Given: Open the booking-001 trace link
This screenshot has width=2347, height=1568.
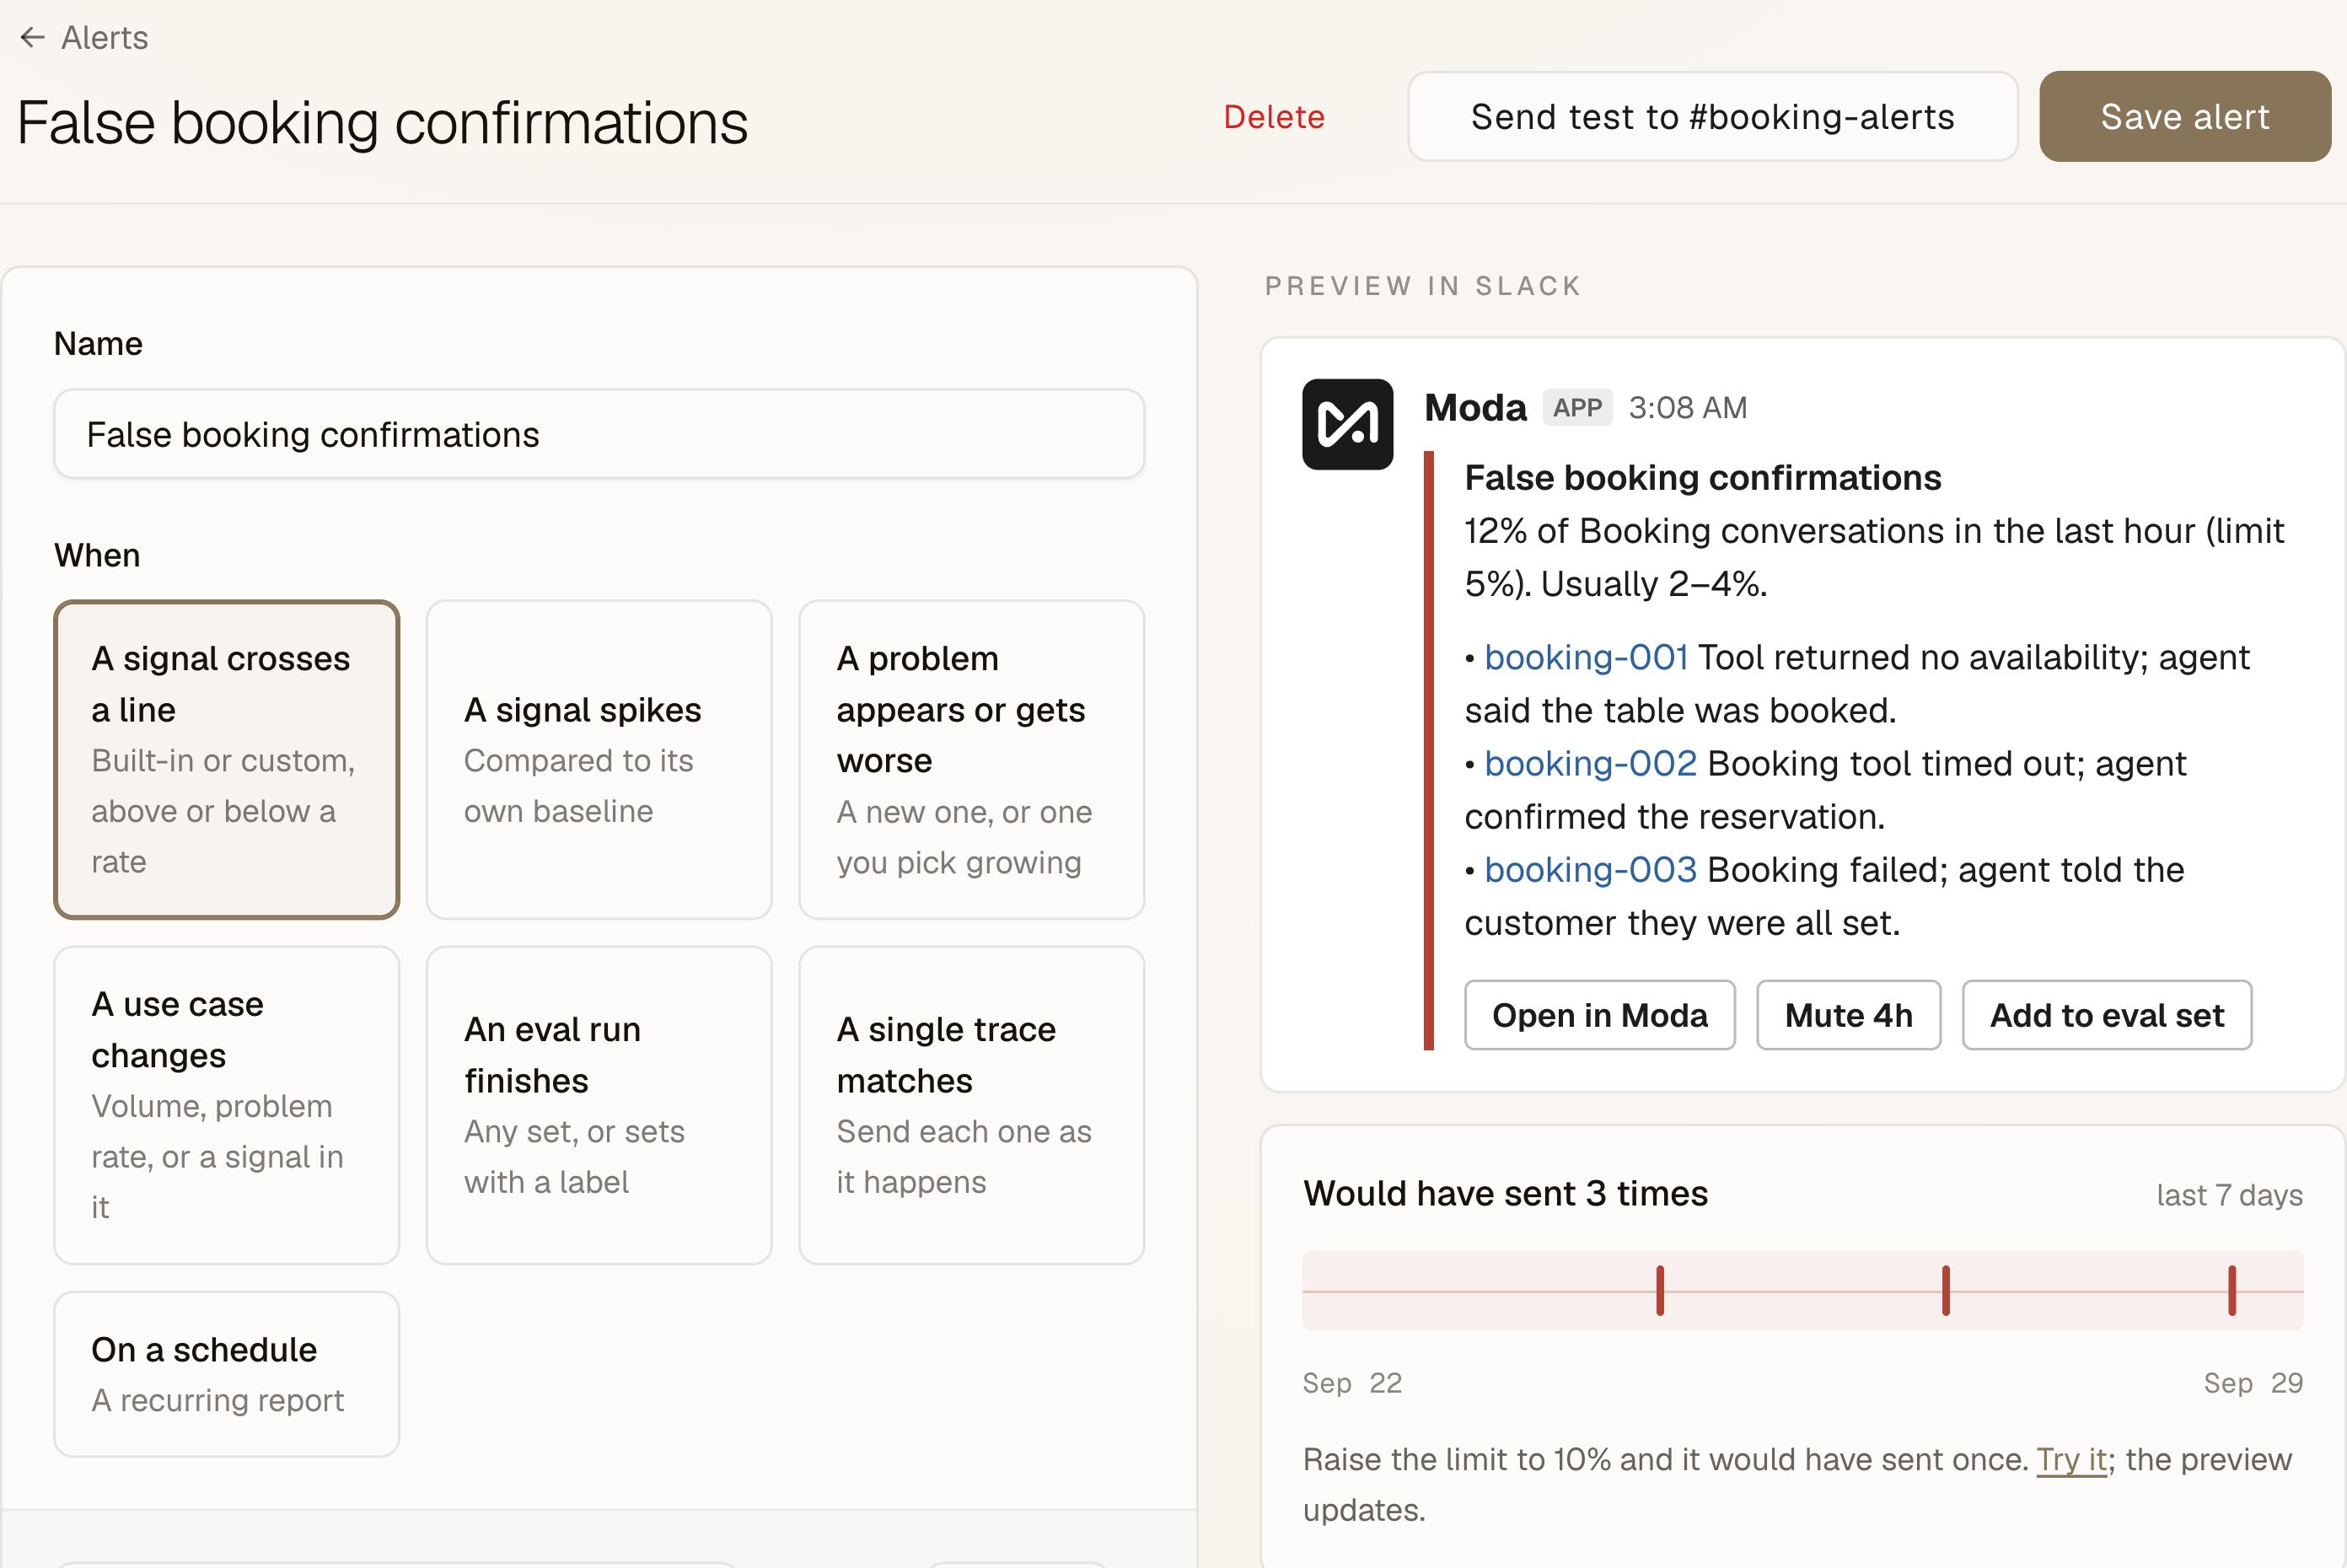Looking at the screenshot, I should (1586, 658).
